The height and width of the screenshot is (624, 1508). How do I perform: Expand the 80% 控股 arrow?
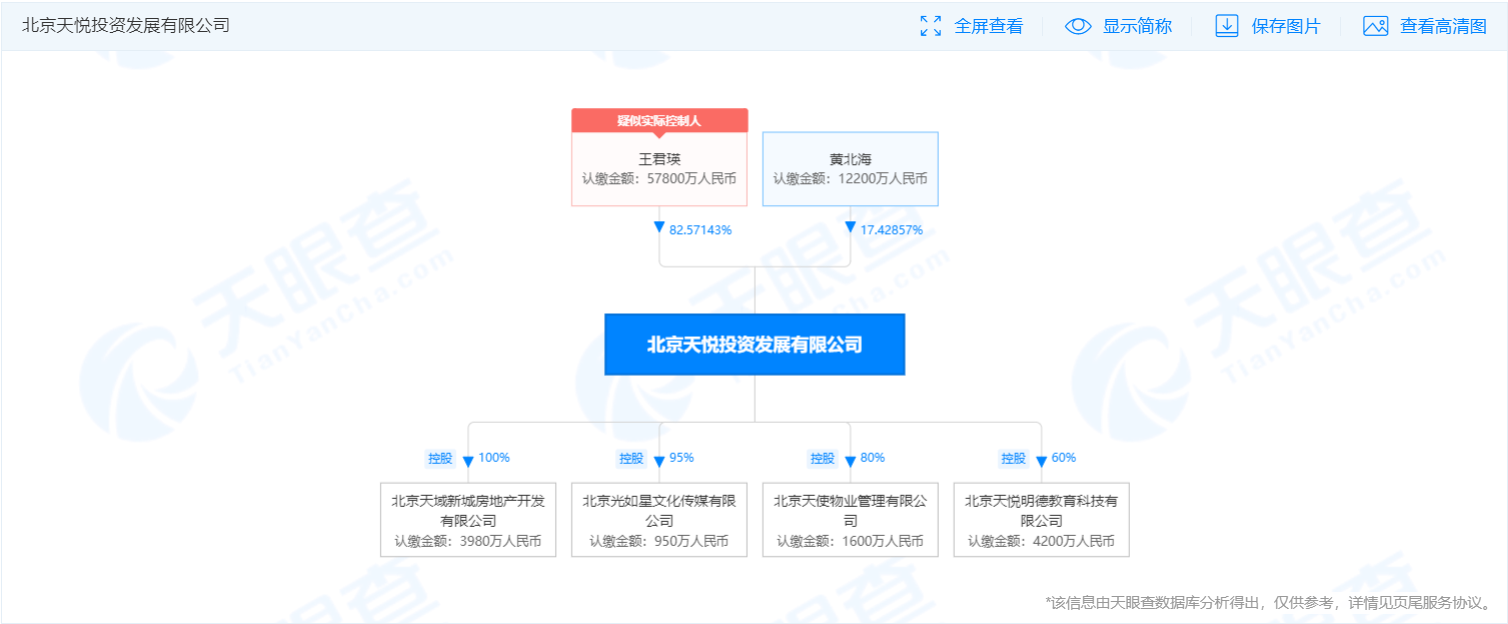tap(849, 459)
